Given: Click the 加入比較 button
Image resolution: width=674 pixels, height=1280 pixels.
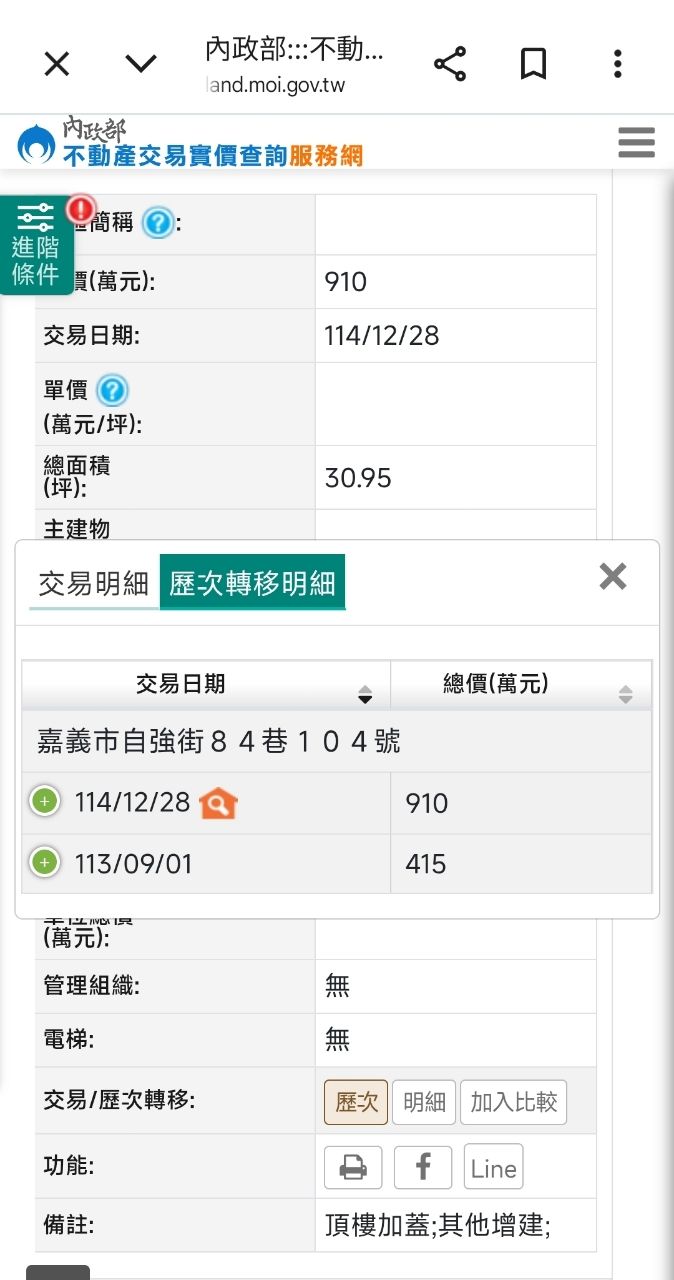Looking at the screenshot, I should tap(513, 1103).
